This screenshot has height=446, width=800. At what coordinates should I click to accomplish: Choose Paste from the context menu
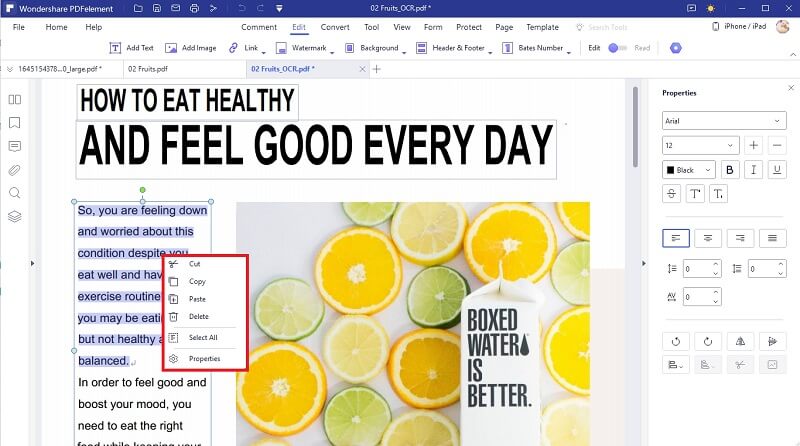203,299
